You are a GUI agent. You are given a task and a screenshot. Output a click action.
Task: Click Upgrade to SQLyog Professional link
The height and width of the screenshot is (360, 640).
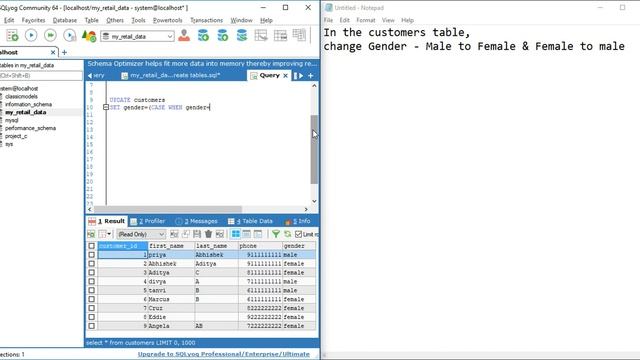[224, 354]
